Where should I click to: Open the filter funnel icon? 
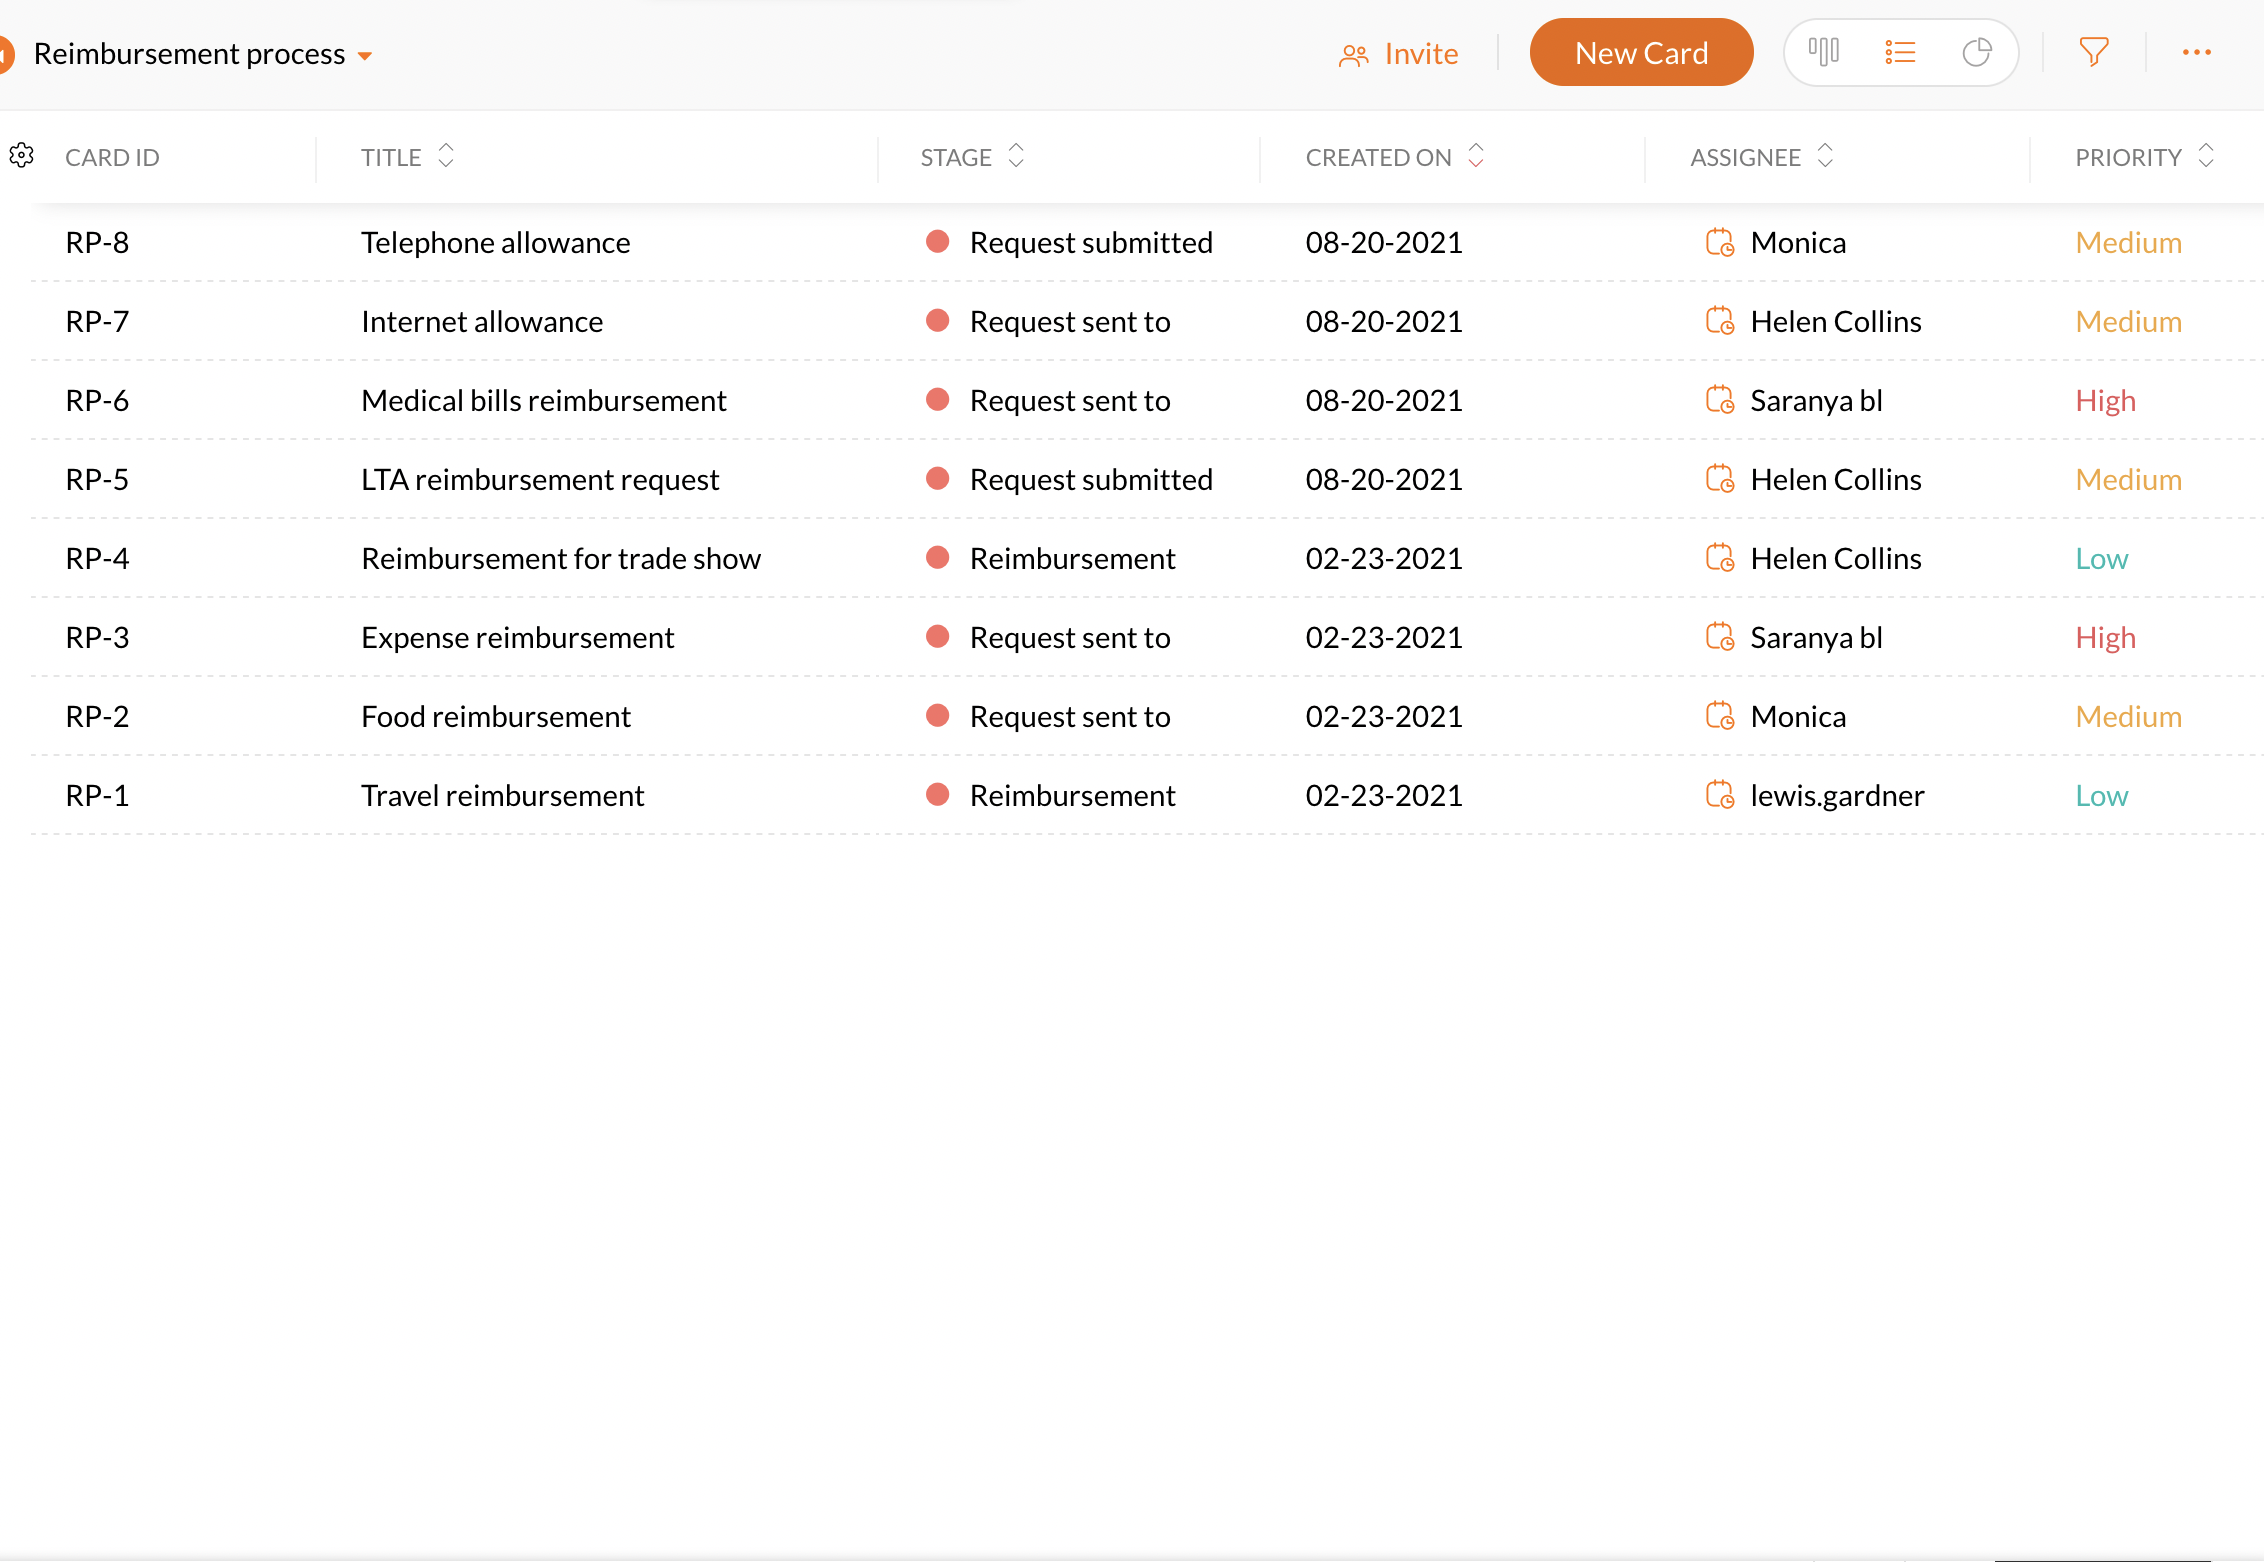[x=2093, y=52]
